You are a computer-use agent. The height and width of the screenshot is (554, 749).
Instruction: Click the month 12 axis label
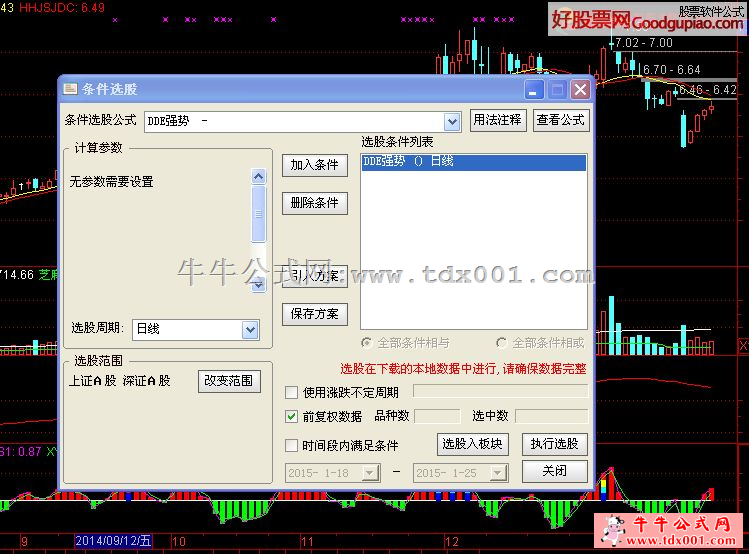pos(452,542)
